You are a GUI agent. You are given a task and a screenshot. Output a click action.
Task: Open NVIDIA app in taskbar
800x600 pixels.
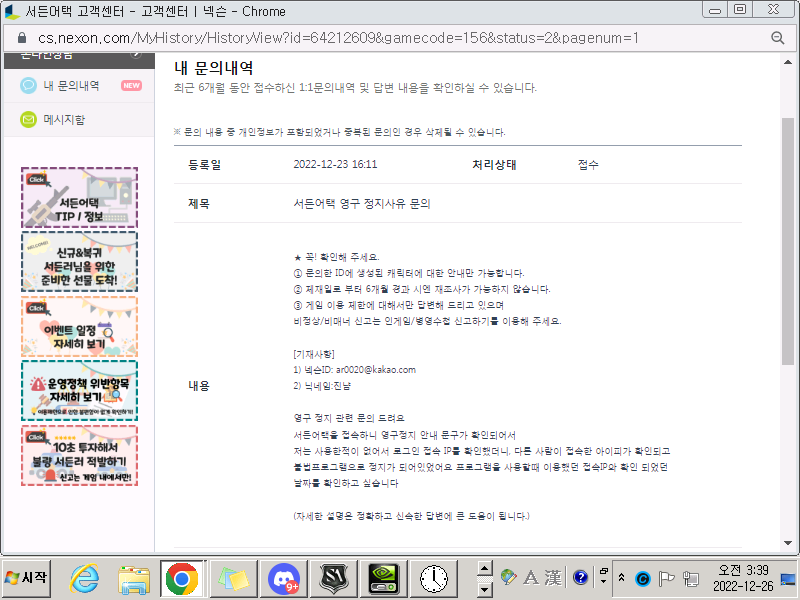[384, 578]
